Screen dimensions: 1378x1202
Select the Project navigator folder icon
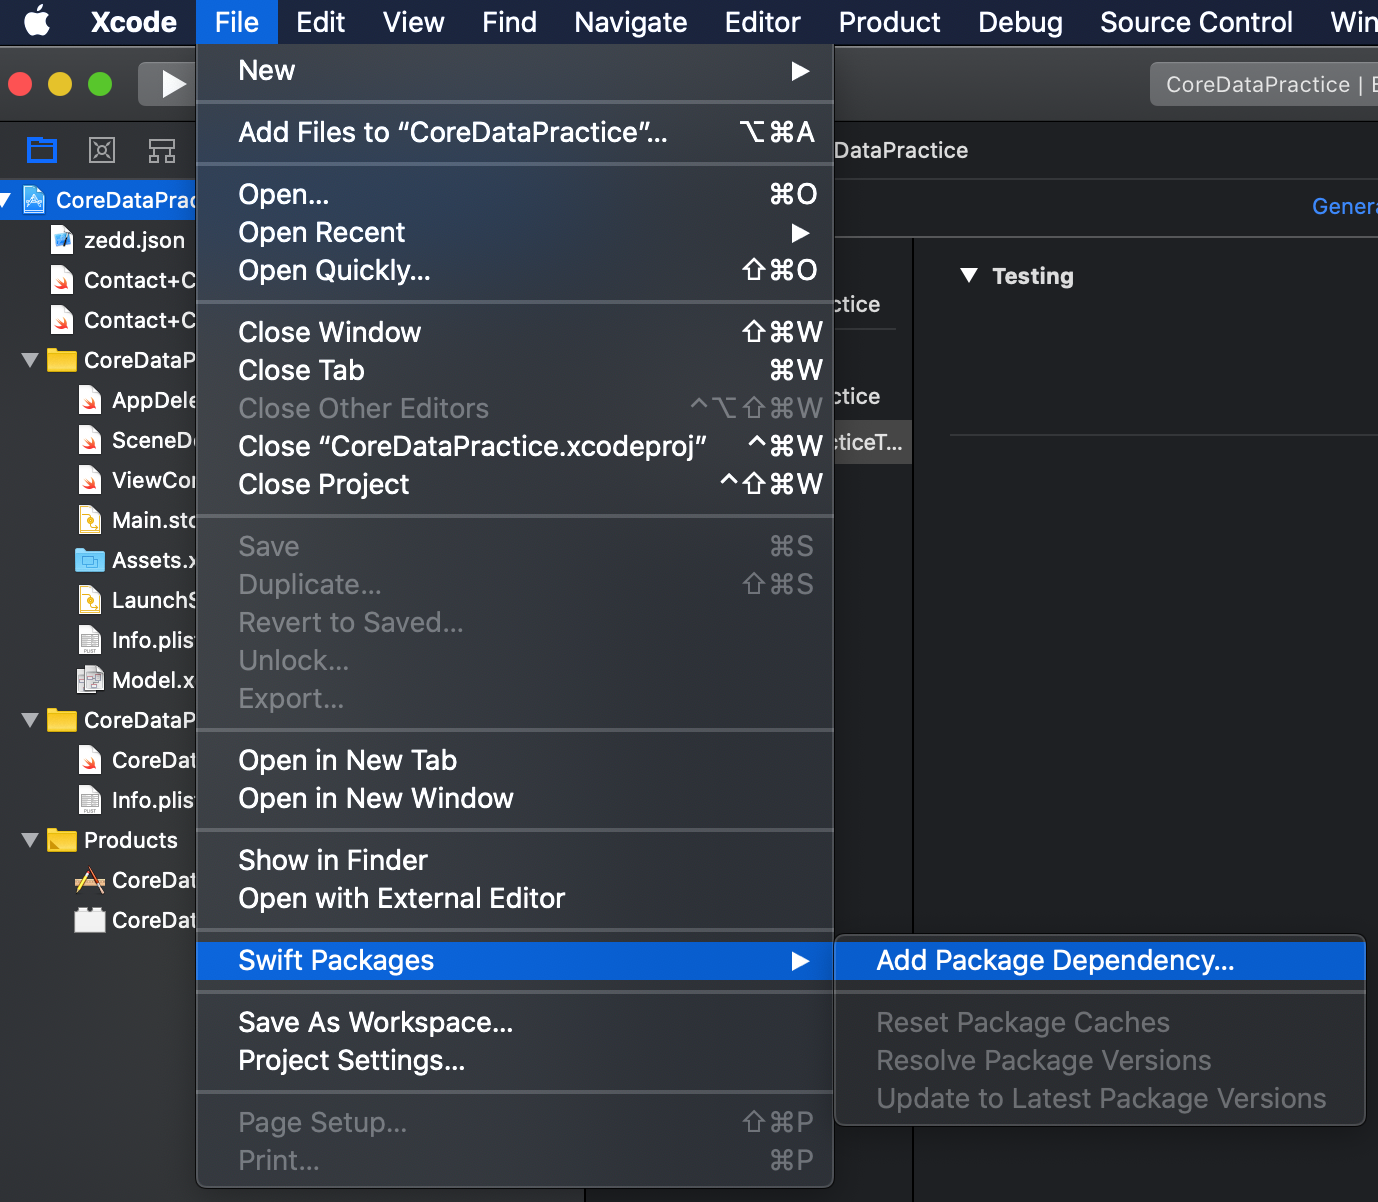coord(42,150)
